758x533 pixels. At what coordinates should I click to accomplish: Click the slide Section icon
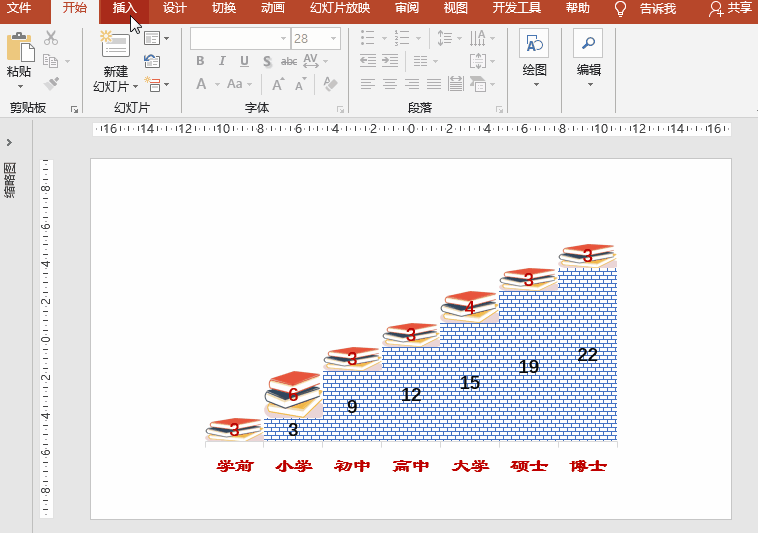tap(153, 84)
